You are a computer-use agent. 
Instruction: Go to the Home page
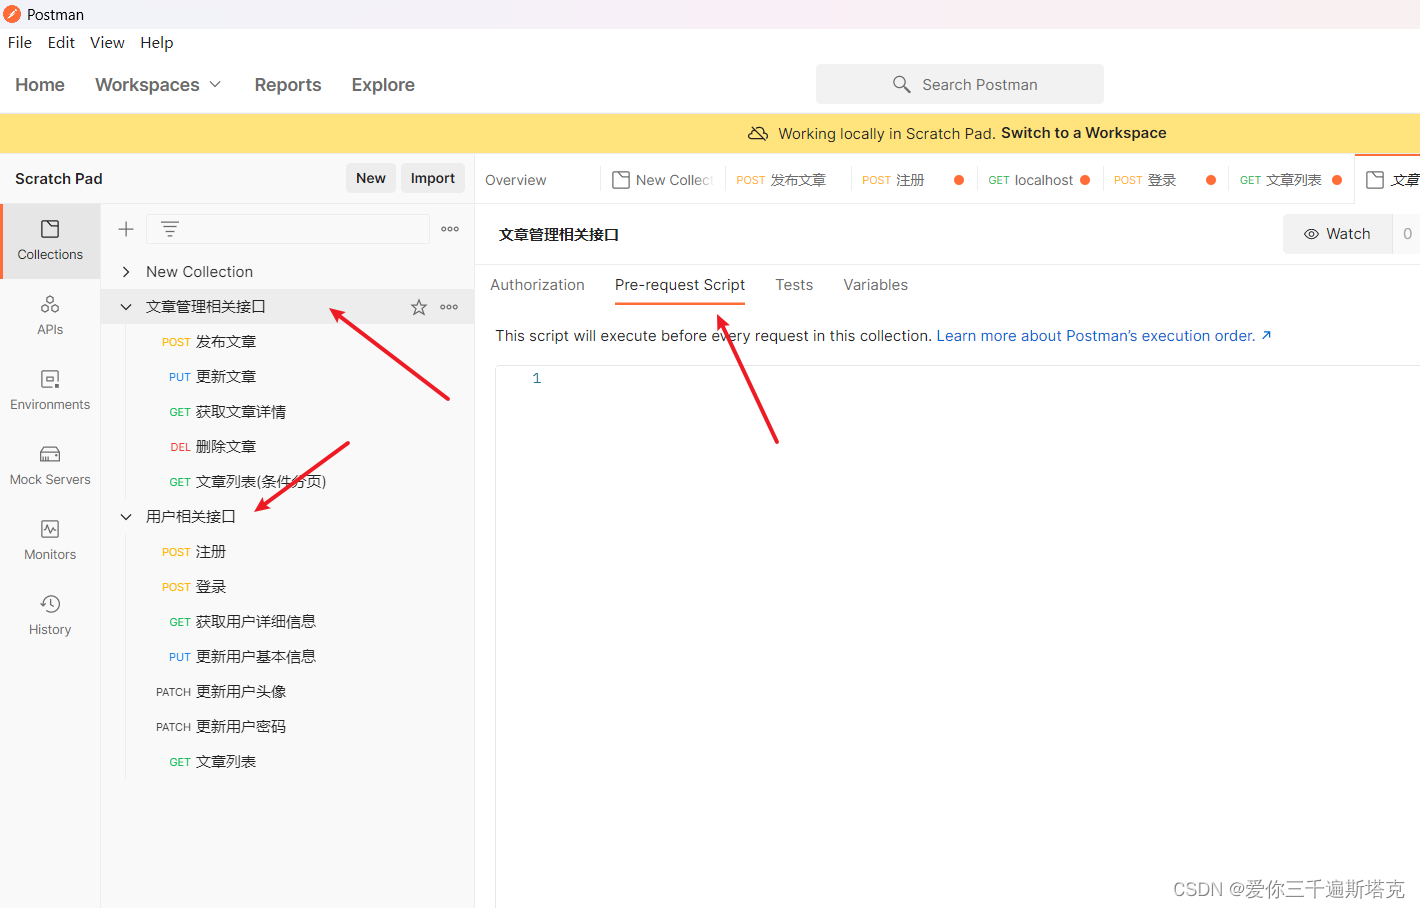tap(40, 85)
